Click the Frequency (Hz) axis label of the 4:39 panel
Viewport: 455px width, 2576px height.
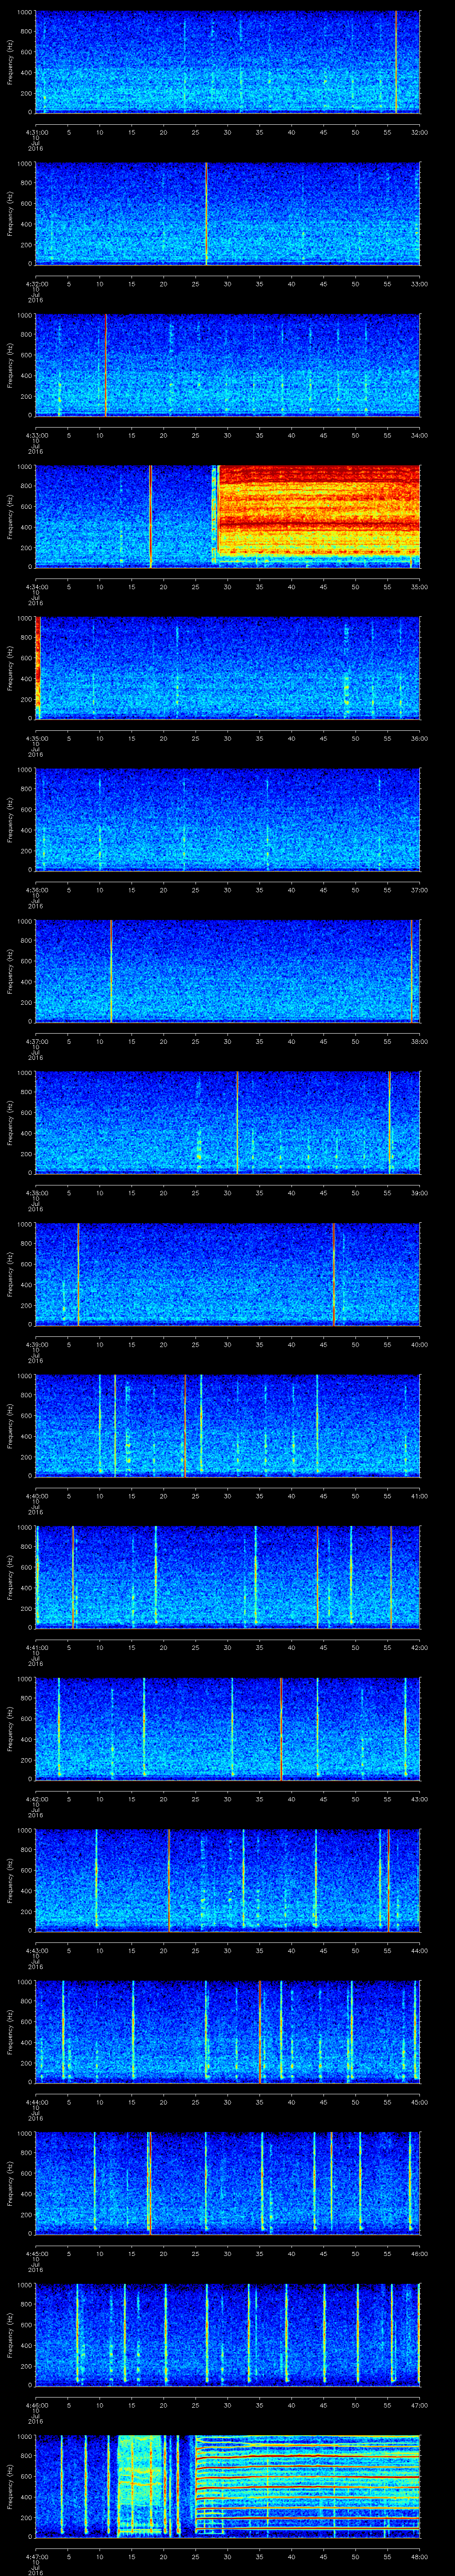(x=11, y=1274)
